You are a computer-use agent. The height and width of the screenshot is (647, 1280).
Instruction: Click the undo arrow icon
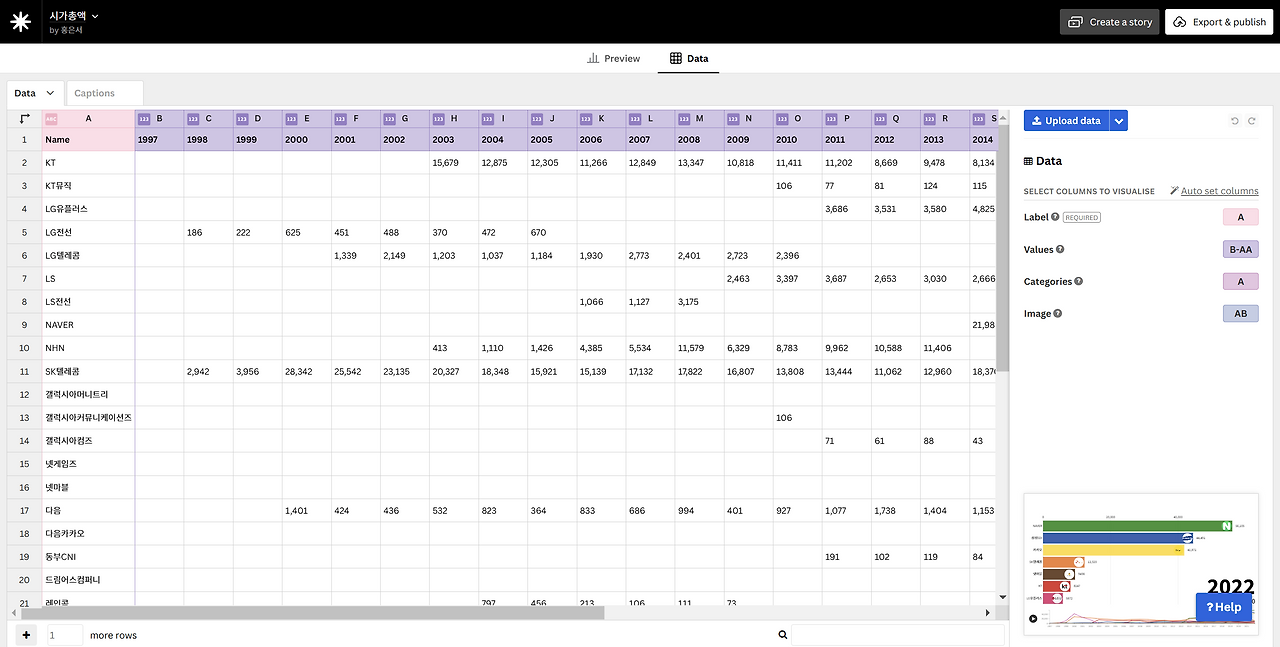1234,120
